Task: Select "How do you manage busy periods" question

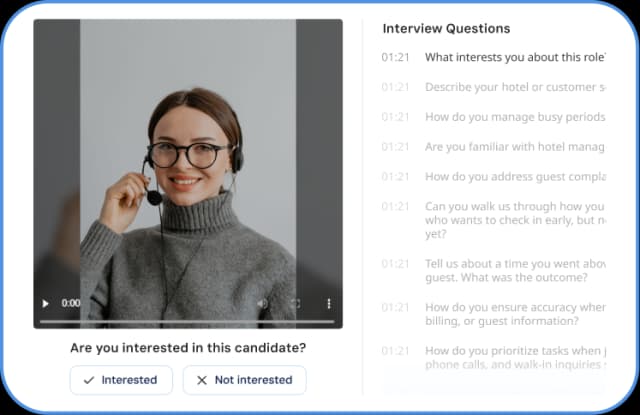Action: [493, 117]
